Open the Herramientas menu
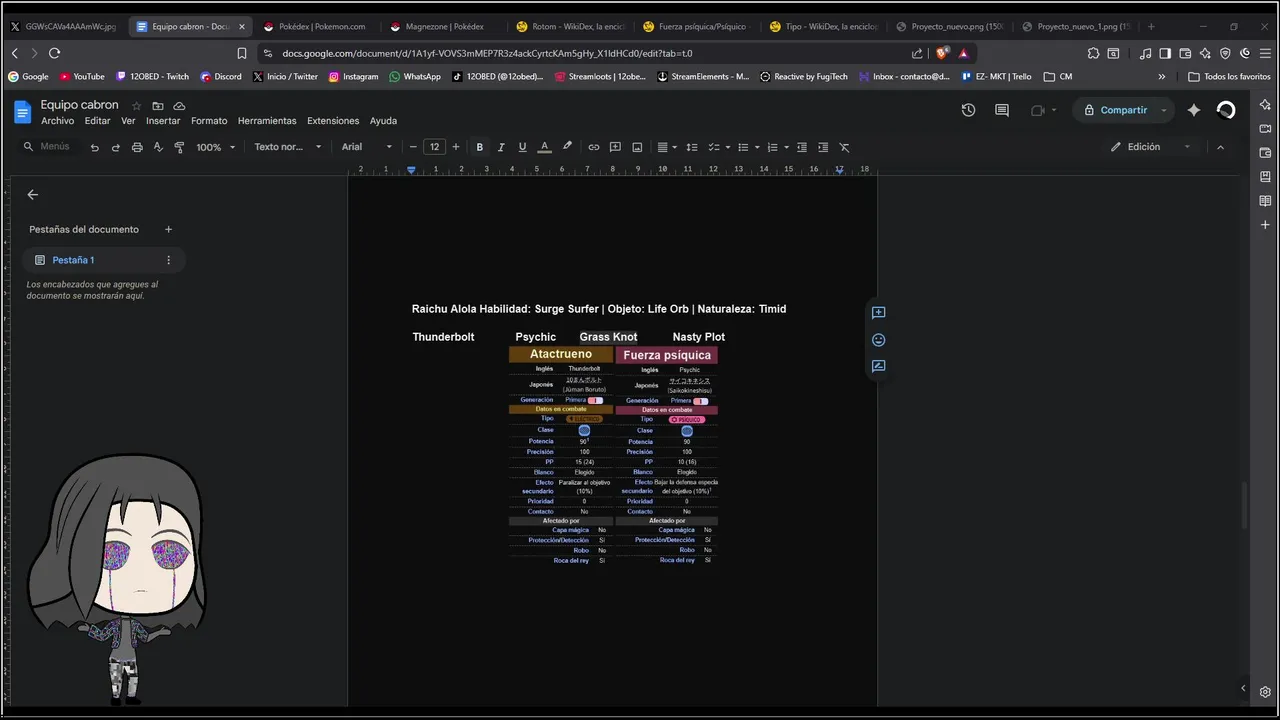This screenshot has width=1280, height=720. pyautogui.click(x=267, y=121)
